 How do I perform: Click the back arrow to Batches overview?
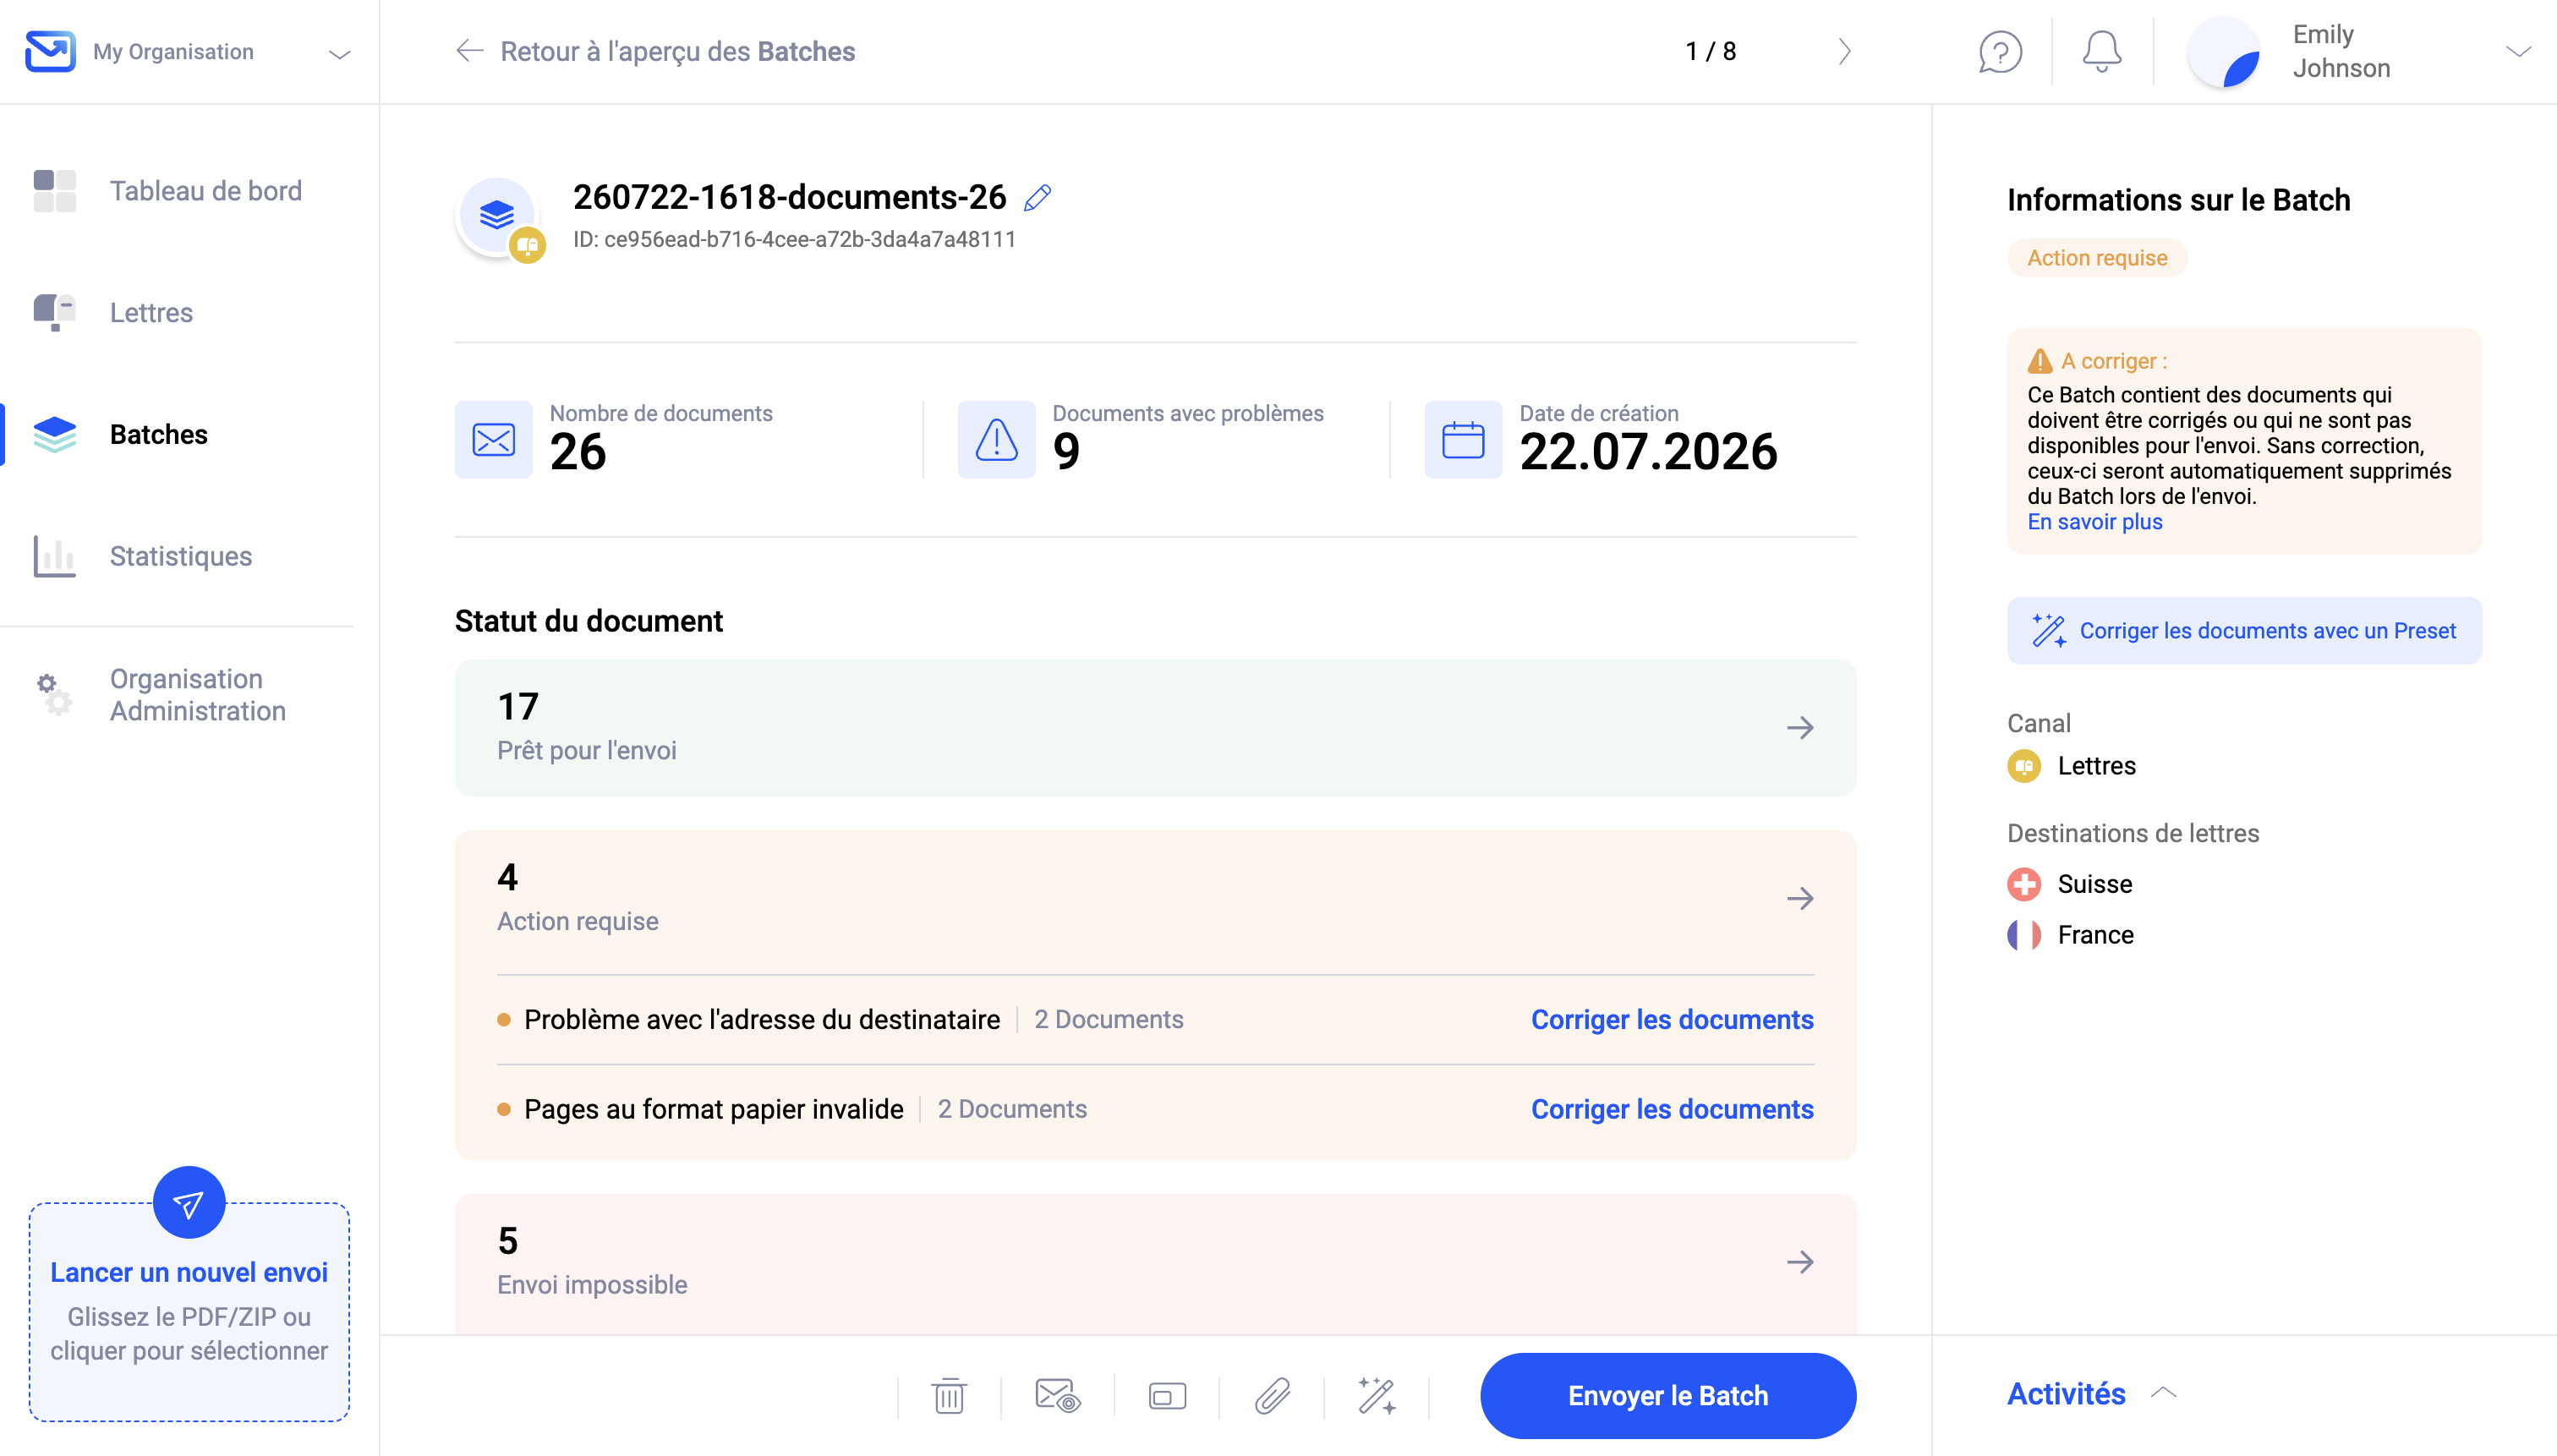[x=469, y=51]
